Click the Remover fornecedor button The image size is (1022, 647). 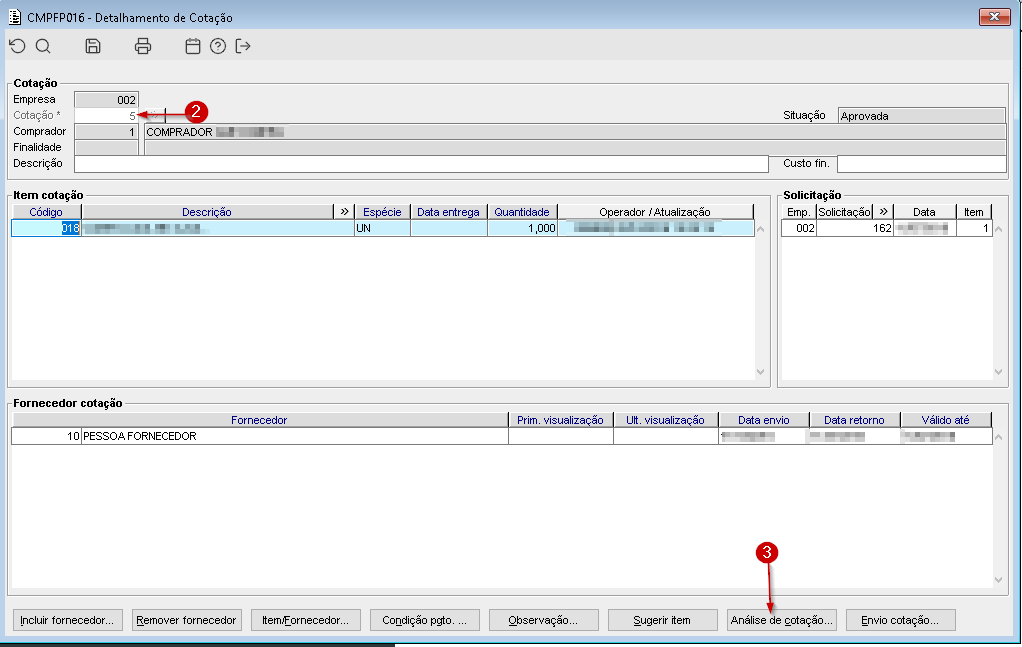186,620
